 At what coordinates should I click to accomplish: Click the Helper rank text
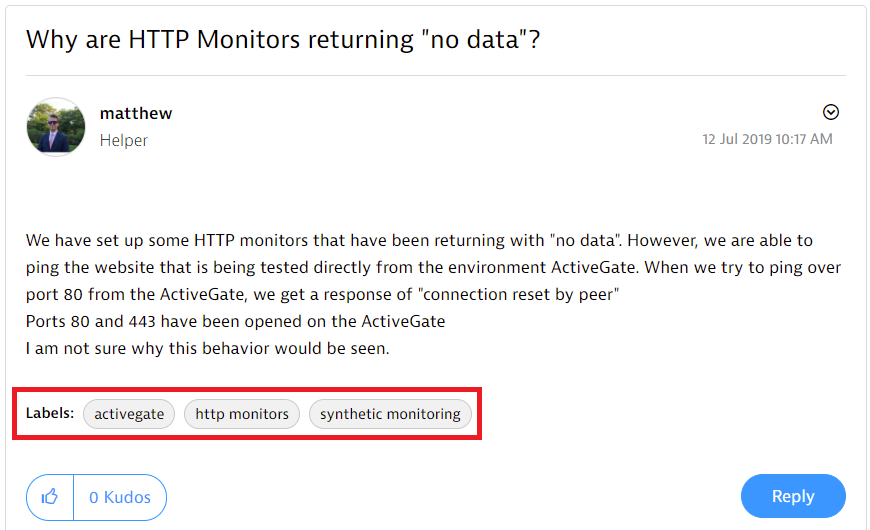(124, 141)
